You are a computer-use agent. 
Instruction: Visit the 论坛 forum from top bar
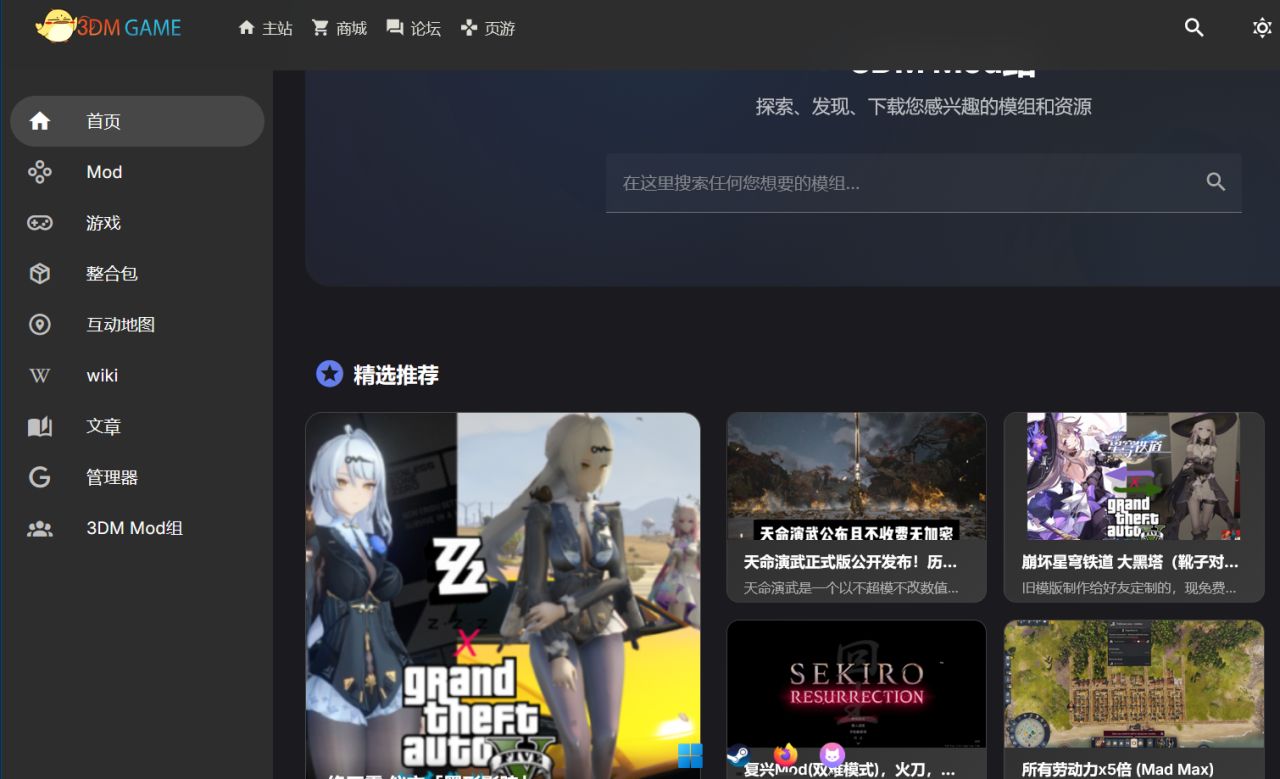pos(413,28)
